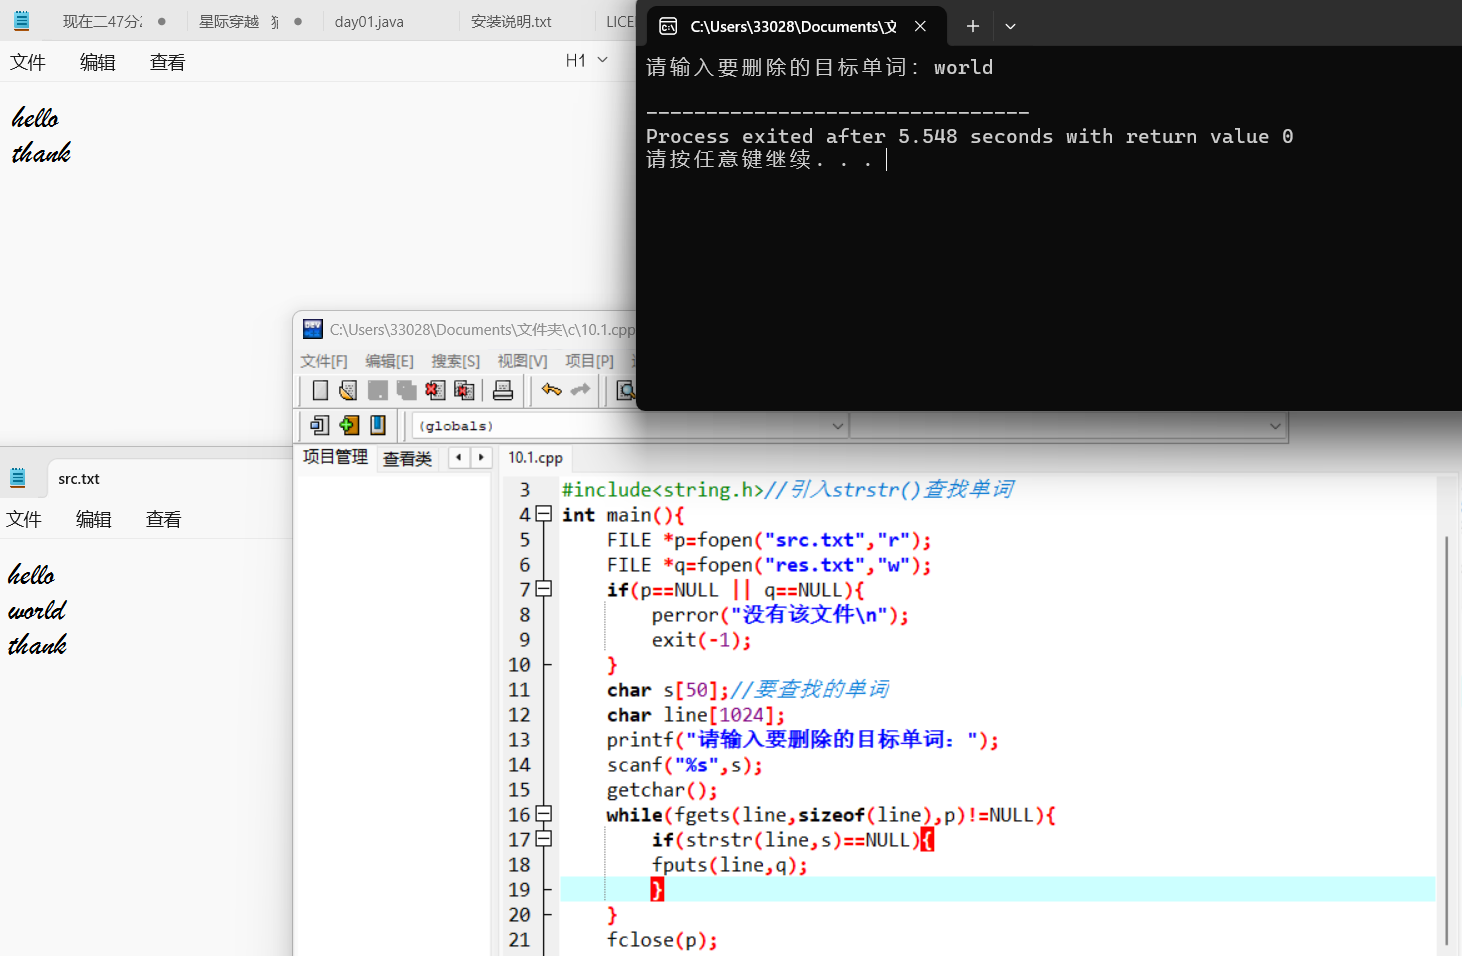Click the scanf line 14 in editor
1462x956 pixels.
tap(684, 765)
